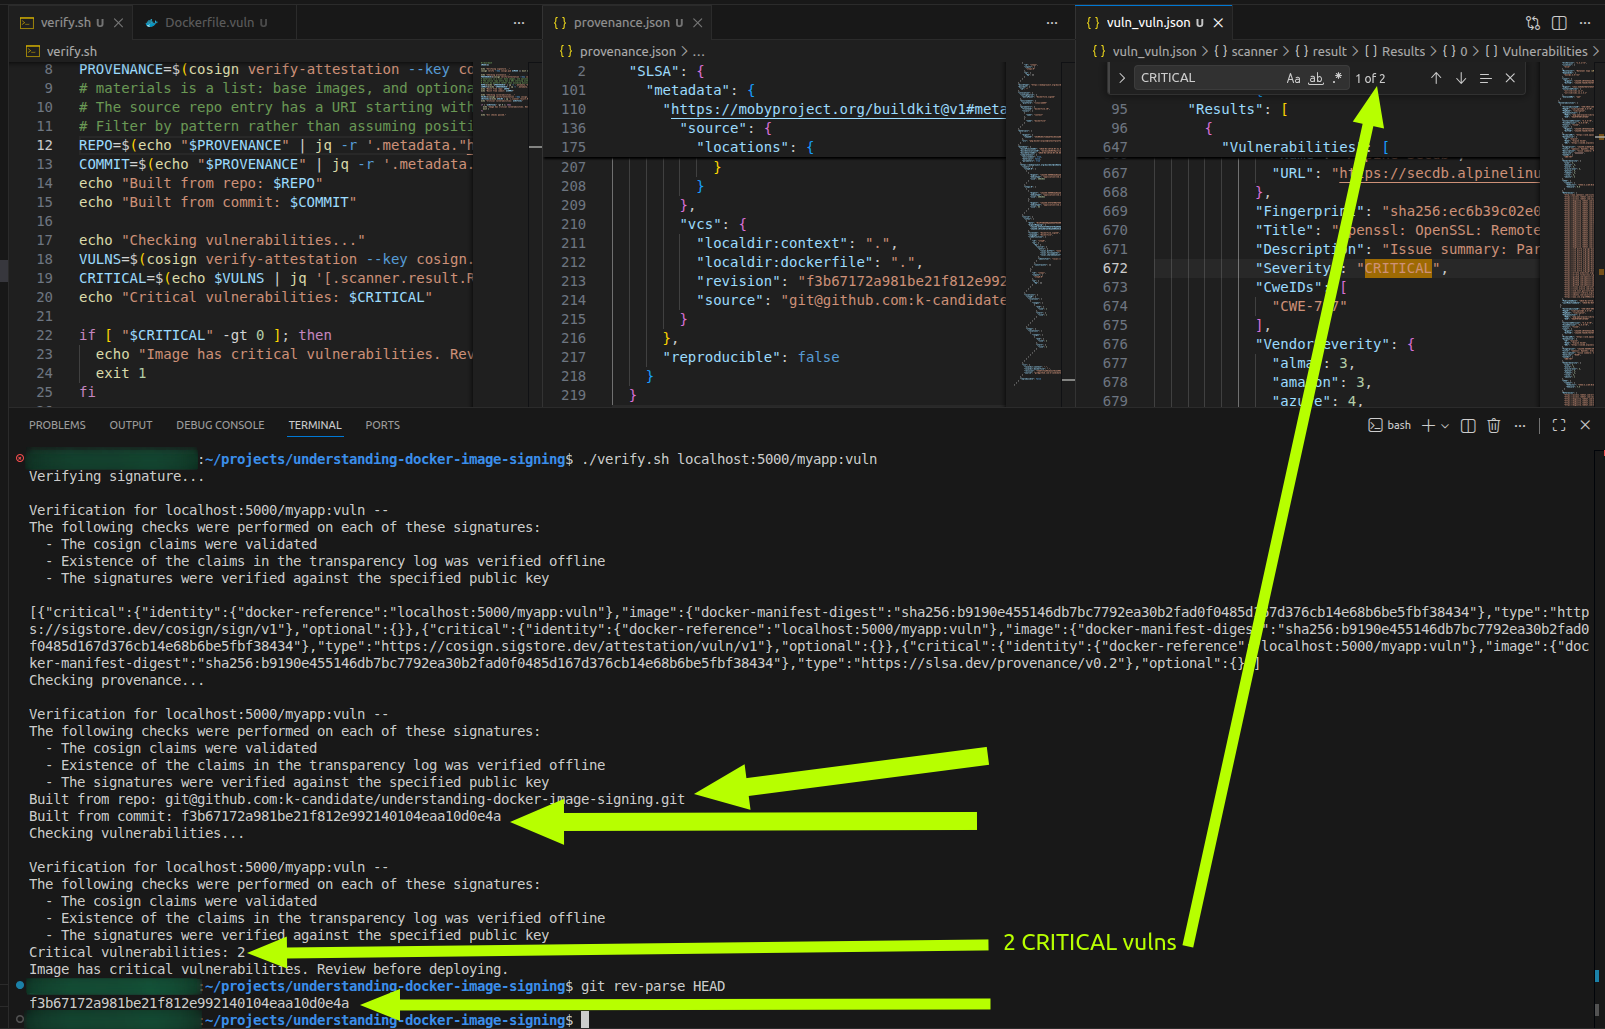Go to previous CRITICAL match with up arrow

click(1435, 78)
